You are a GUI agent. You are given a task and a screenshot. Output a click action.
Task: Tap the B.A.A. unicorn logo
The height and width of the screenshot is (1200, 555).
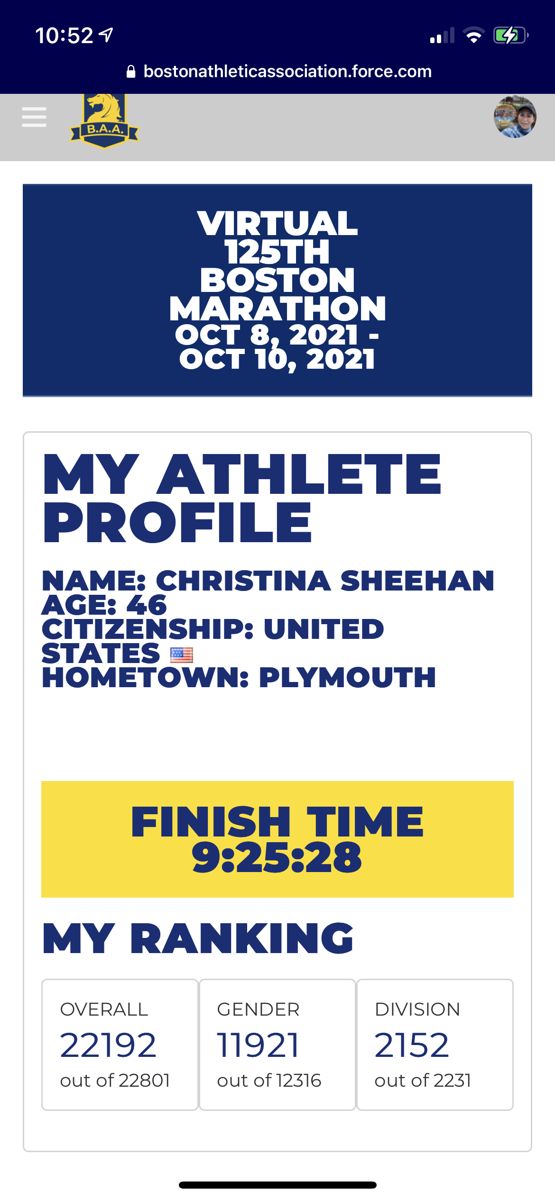click(104, 120)
